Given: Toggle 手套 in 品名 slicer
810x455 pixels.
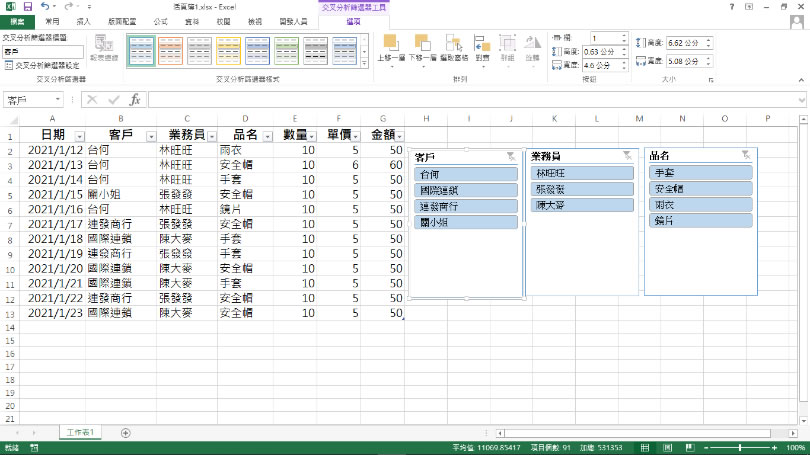Looking at the screenshot, I should [700, 172].
